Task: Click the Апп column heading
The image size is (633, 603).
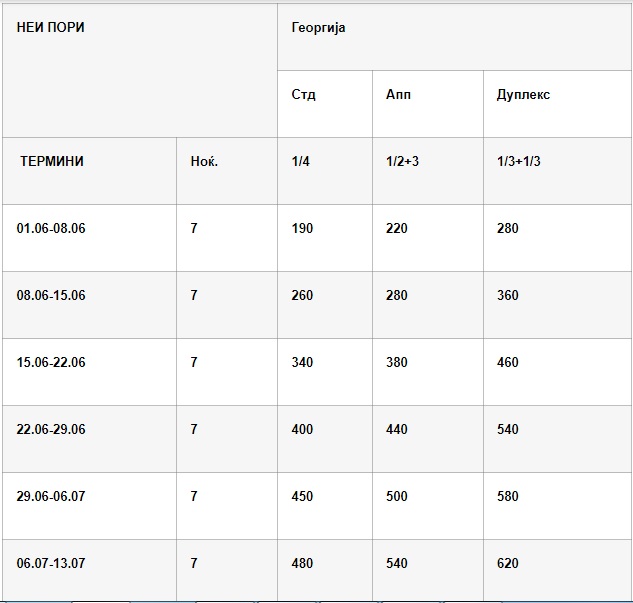Action: (x=398, y=95)
